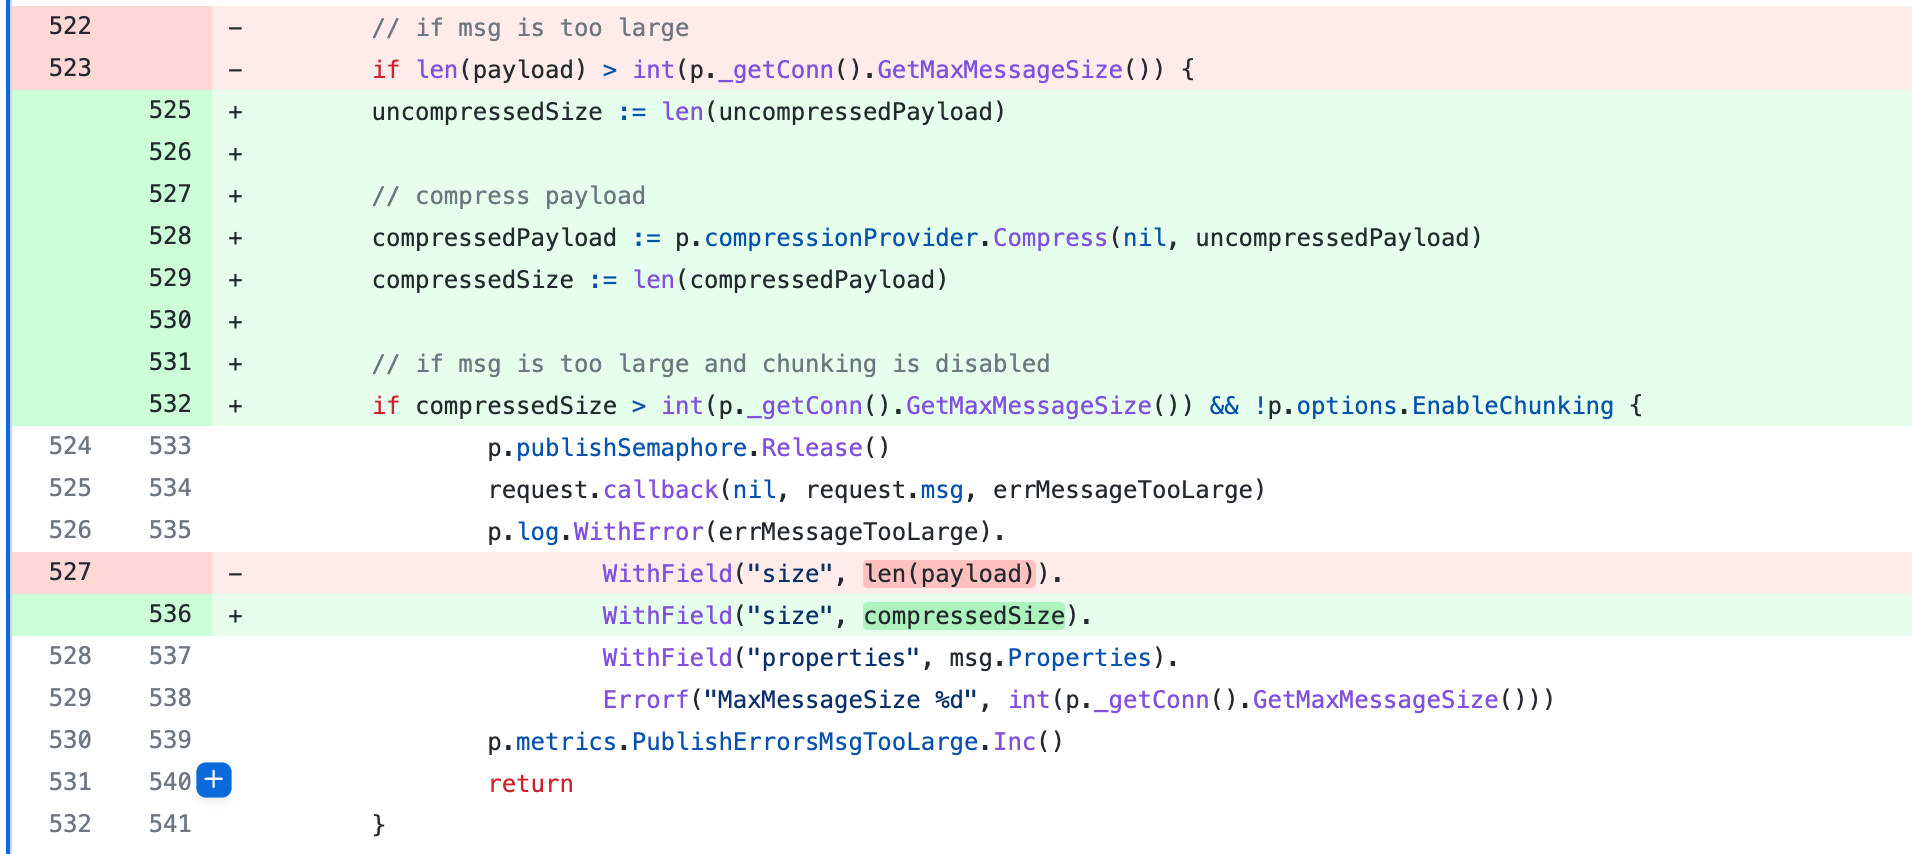This screenshot has width=1912, height=854.
Task: Click the blue add-comment plus button on line 540
Action: (x=214, y=780)
